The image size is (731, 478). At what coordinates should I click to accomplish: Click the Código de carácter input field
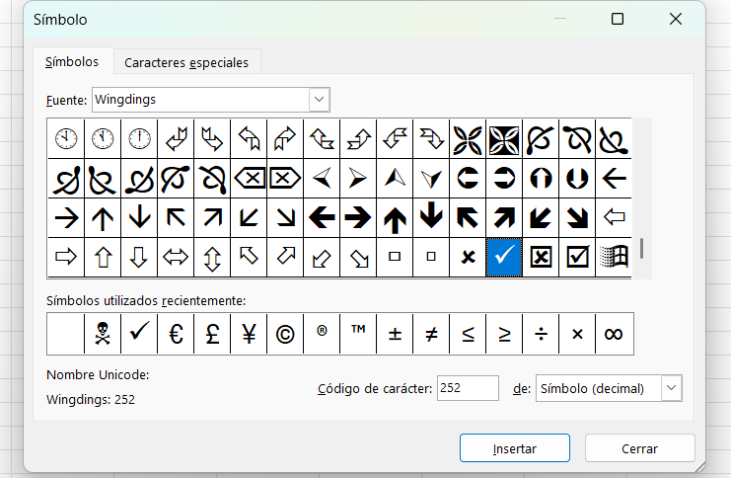[467, 388]
